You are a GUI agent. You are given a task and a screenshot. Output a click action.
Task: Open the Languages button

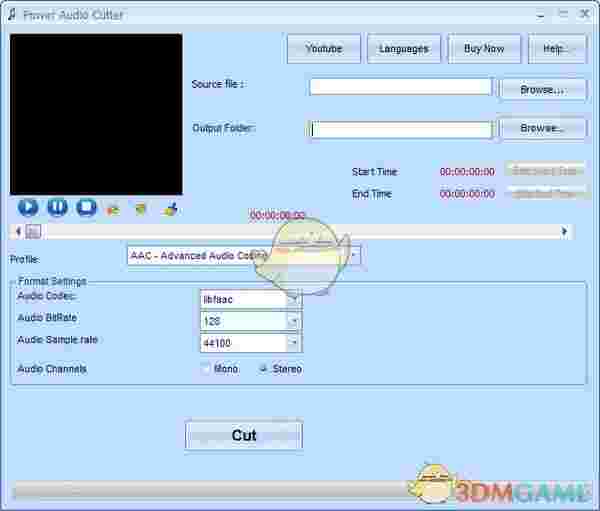404,49
